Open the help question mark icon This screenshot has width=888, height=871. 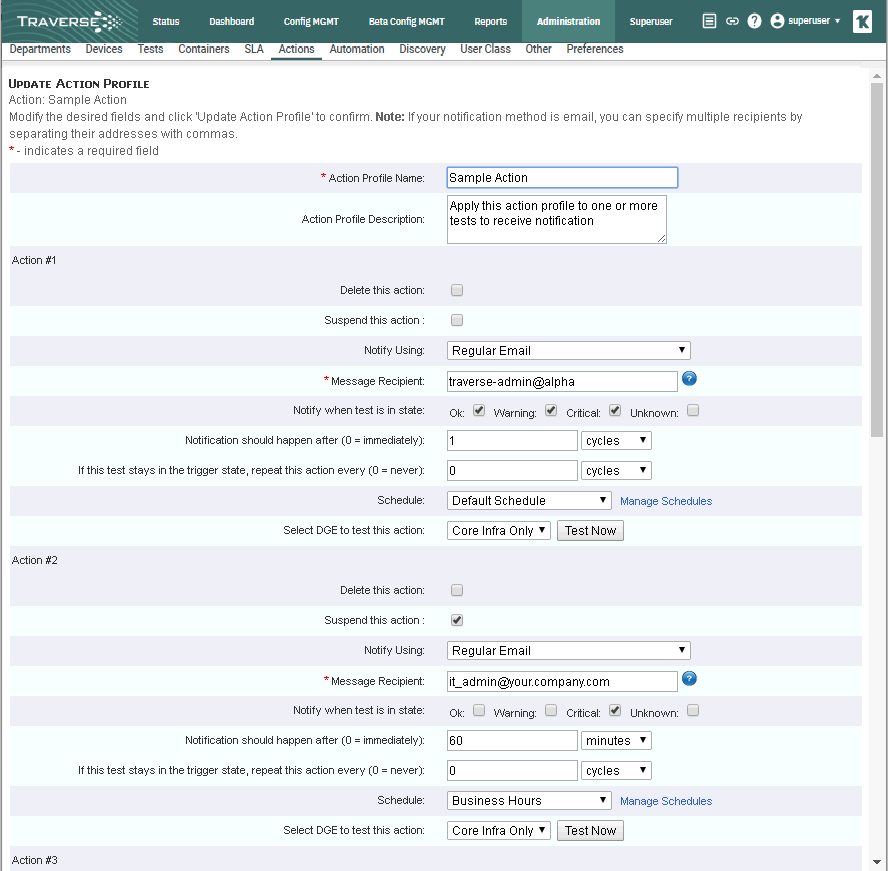(x=754, y=21)
